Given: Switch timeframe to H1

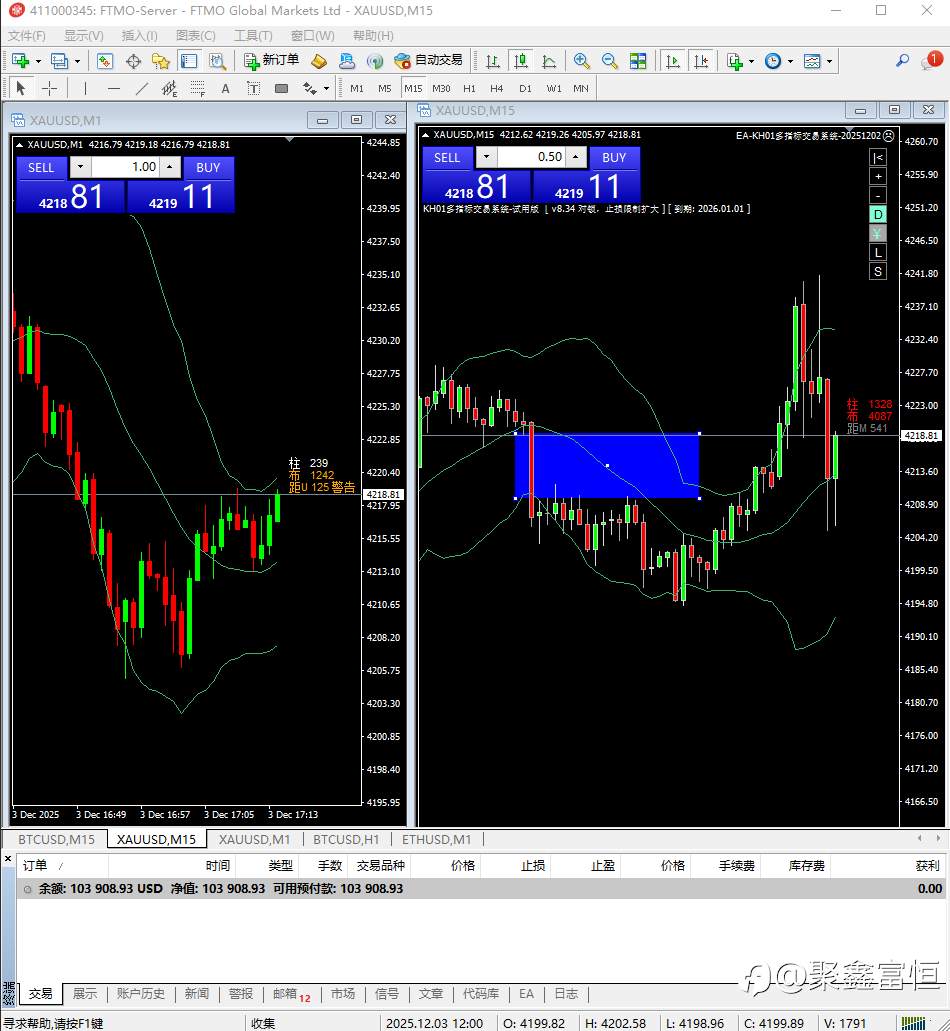Looking at the screenshot, I should coord(469,88).
